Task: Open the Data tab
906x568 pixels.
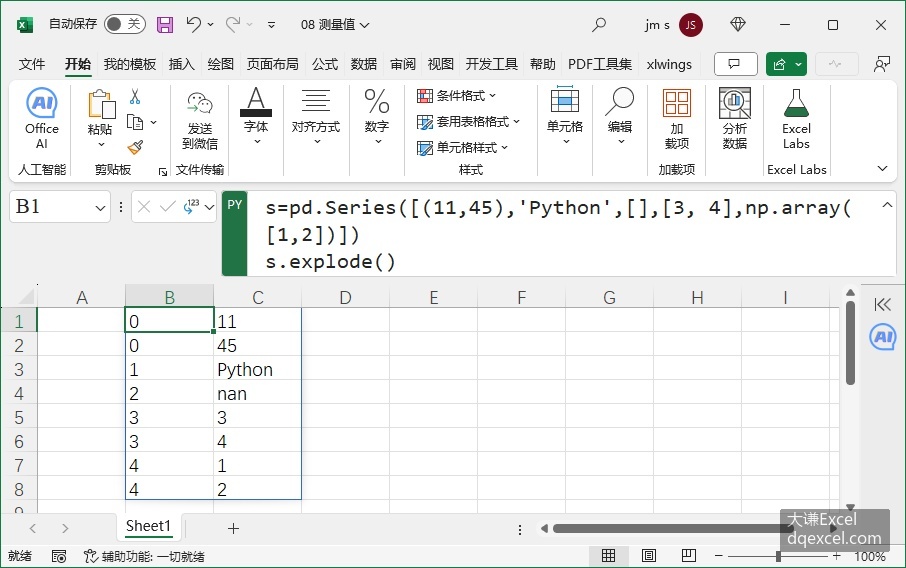Action: pyautogui.click(x=363, y=64)
